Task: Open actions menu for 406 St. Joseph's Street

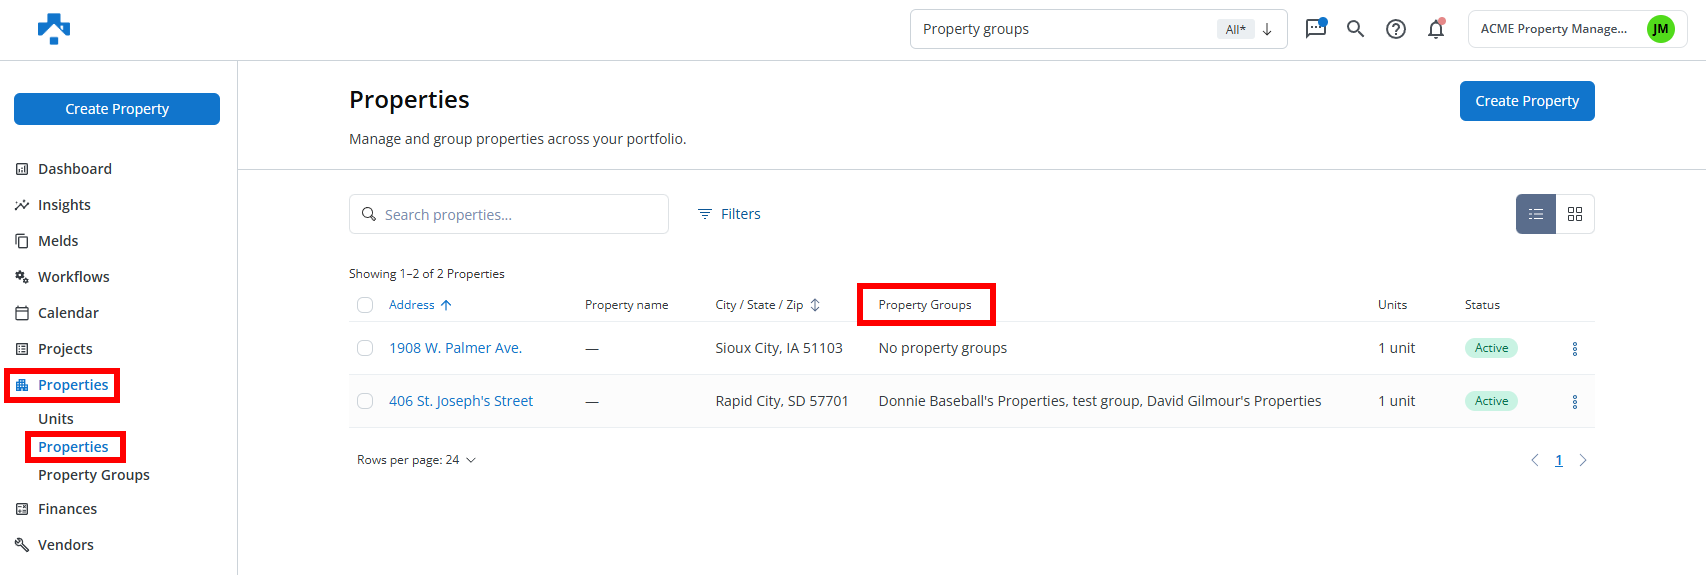Action: (x=1575, y=402)
